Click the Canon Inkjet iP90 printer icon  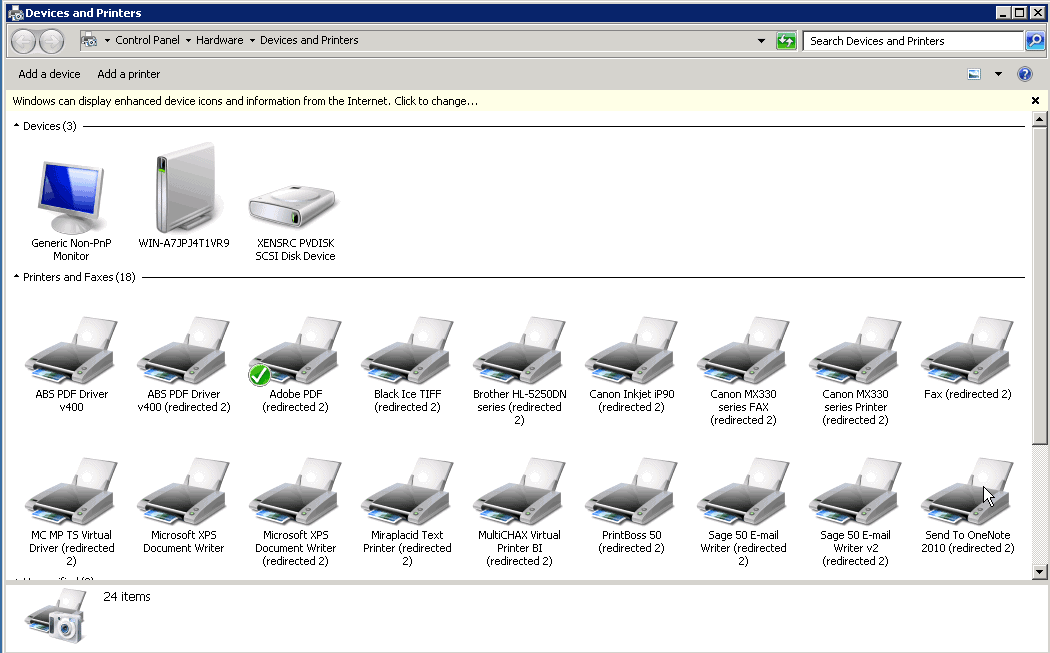pos(631,353)
